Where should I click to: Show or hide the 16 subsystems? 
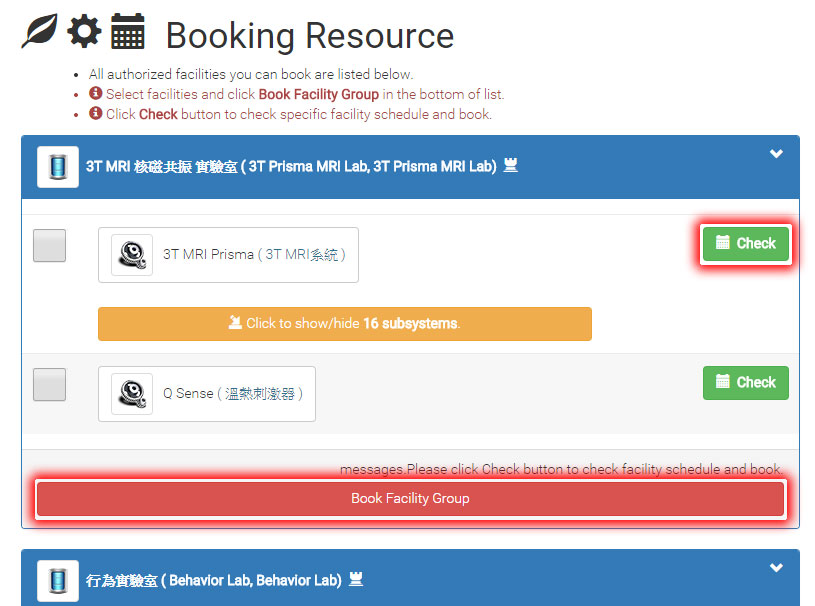pos(344,324)
